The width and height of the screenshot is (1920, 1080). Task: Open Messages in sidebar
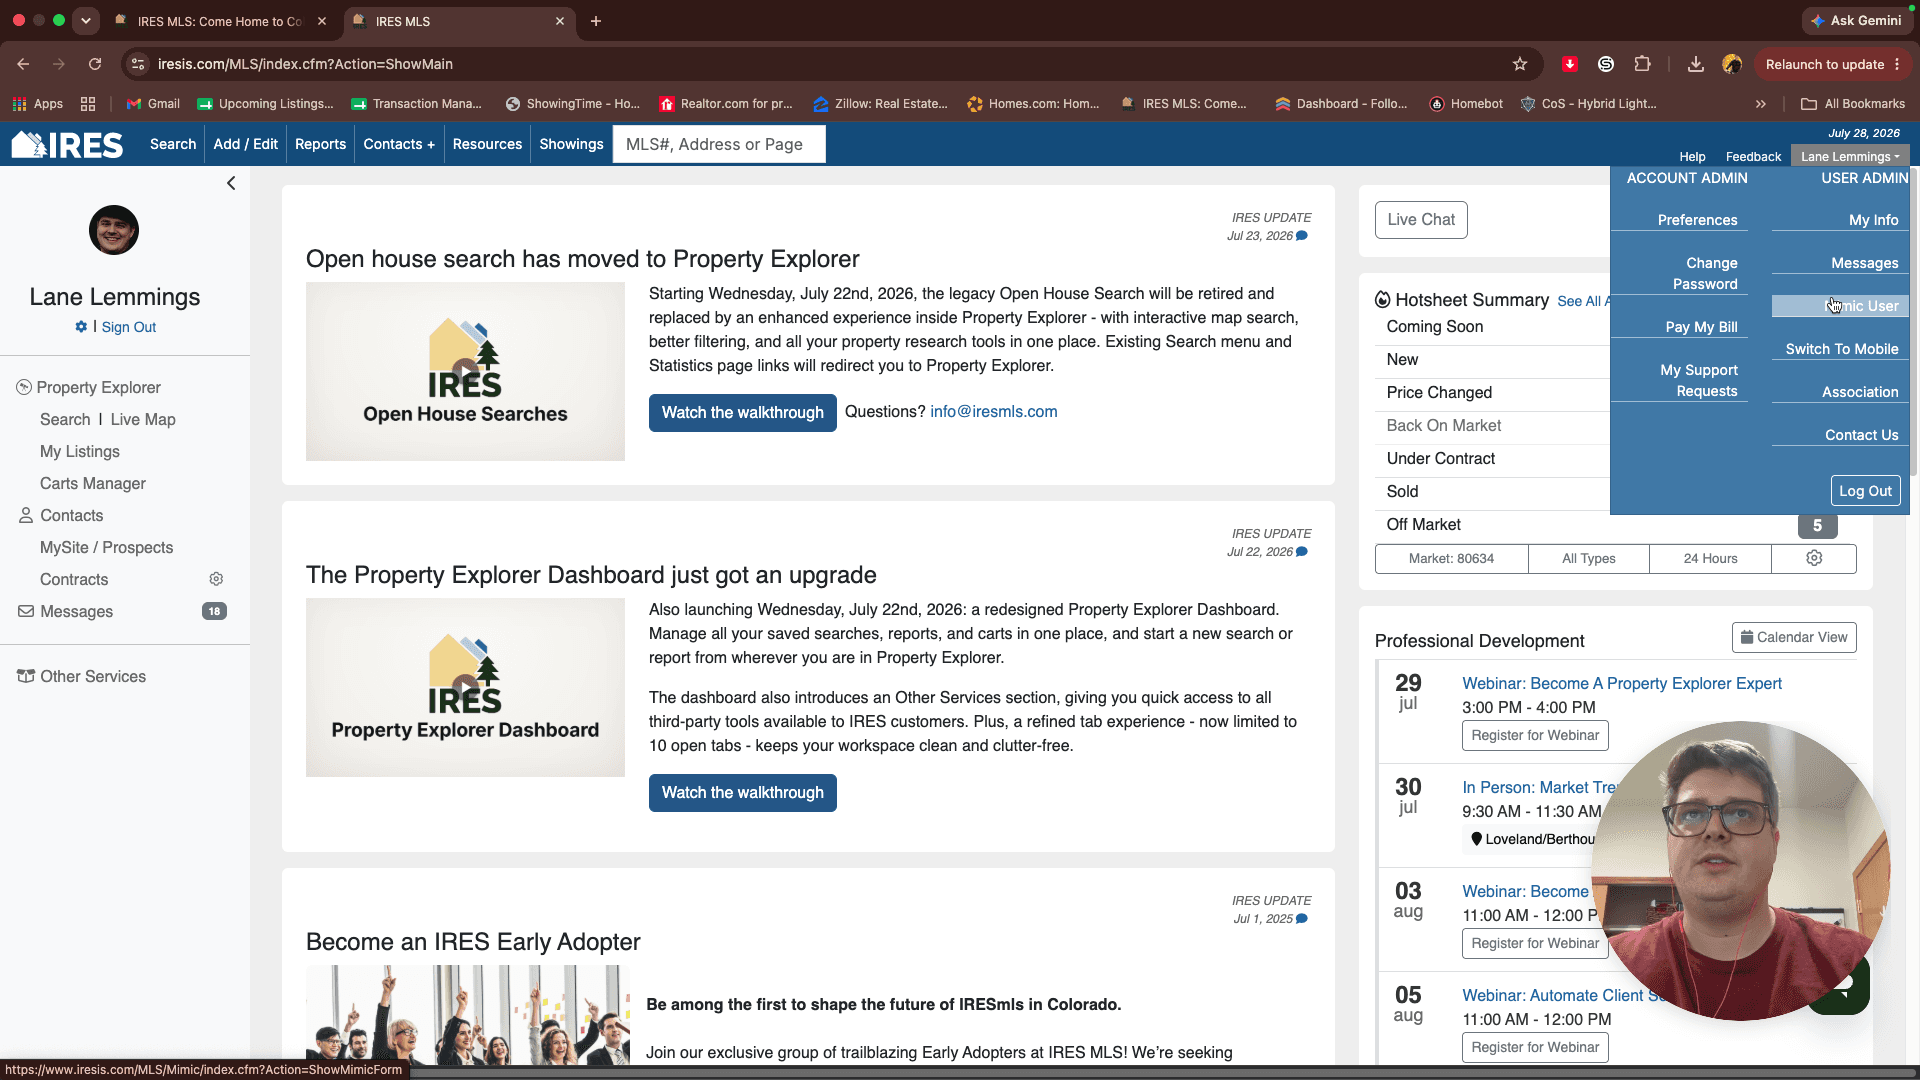click(x=76, y=611)
